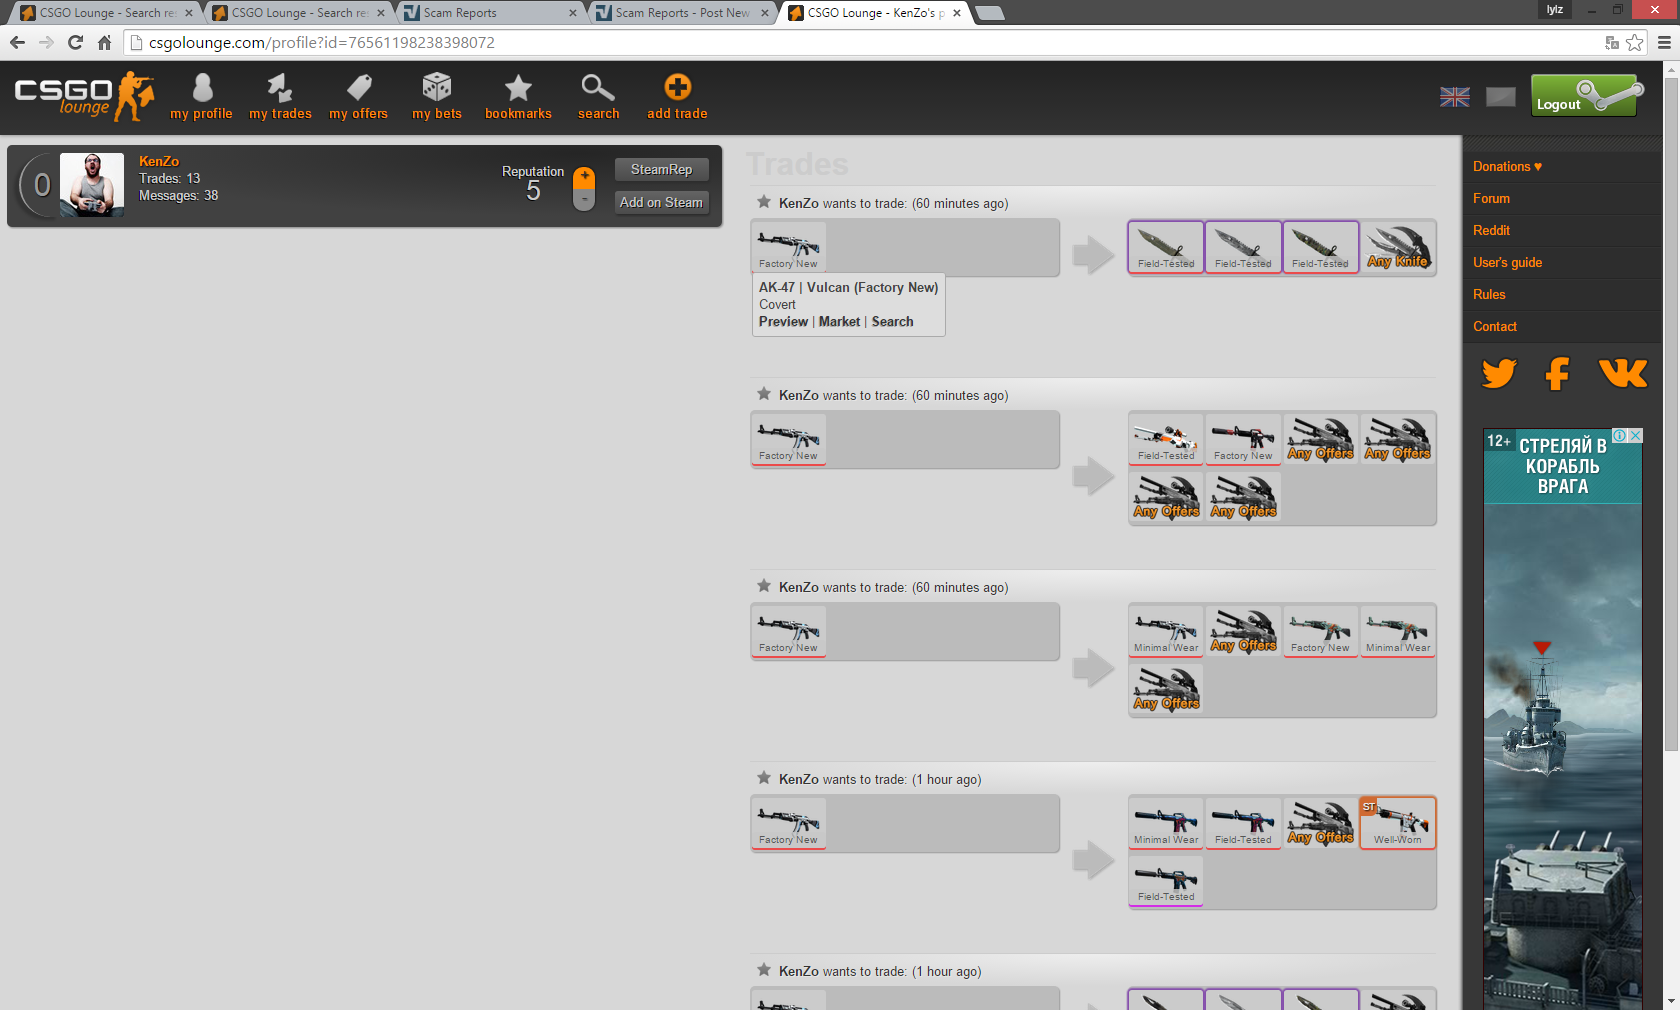Image resolution: width=1680 pixels, height=1010 pixels.
Task: Switch to the Scam Reports - Post New tab
Action: (x=680, y=13)
